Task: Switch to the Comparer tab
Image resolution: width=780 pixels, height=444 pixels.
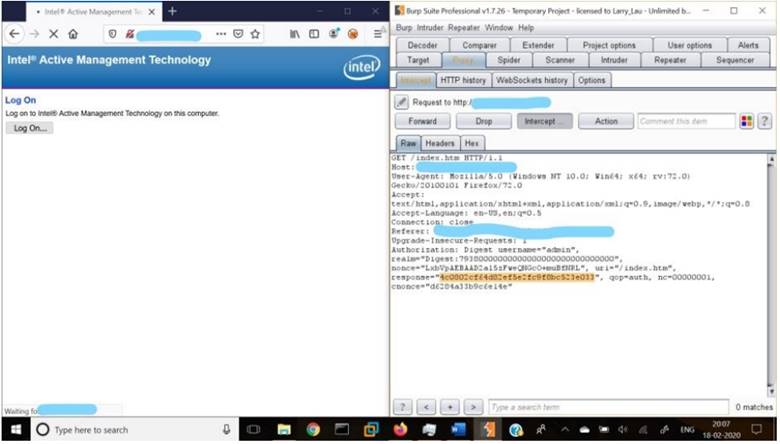Action: [x=479, y=45]
